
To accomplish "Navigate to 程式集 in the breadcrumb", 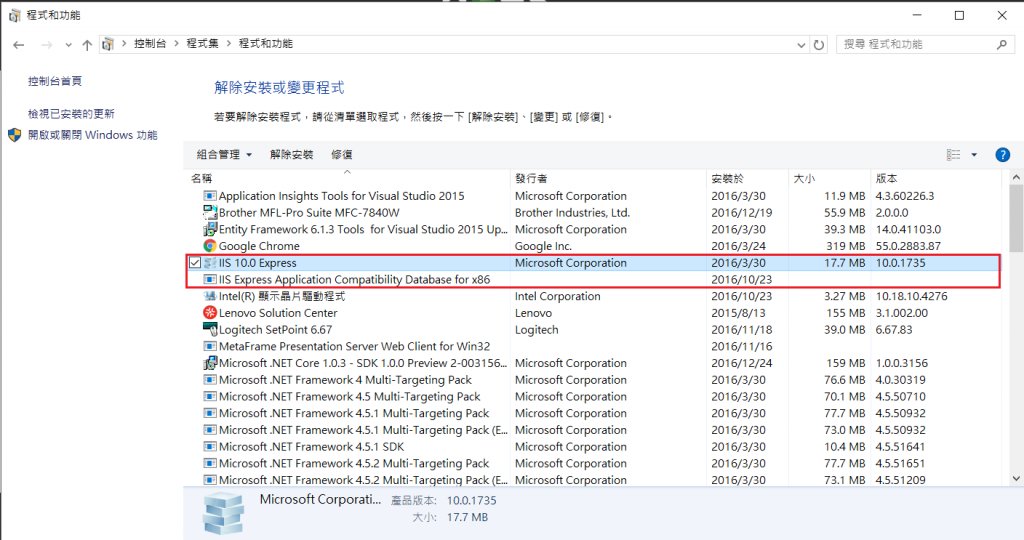I will [x=202, y=44].
